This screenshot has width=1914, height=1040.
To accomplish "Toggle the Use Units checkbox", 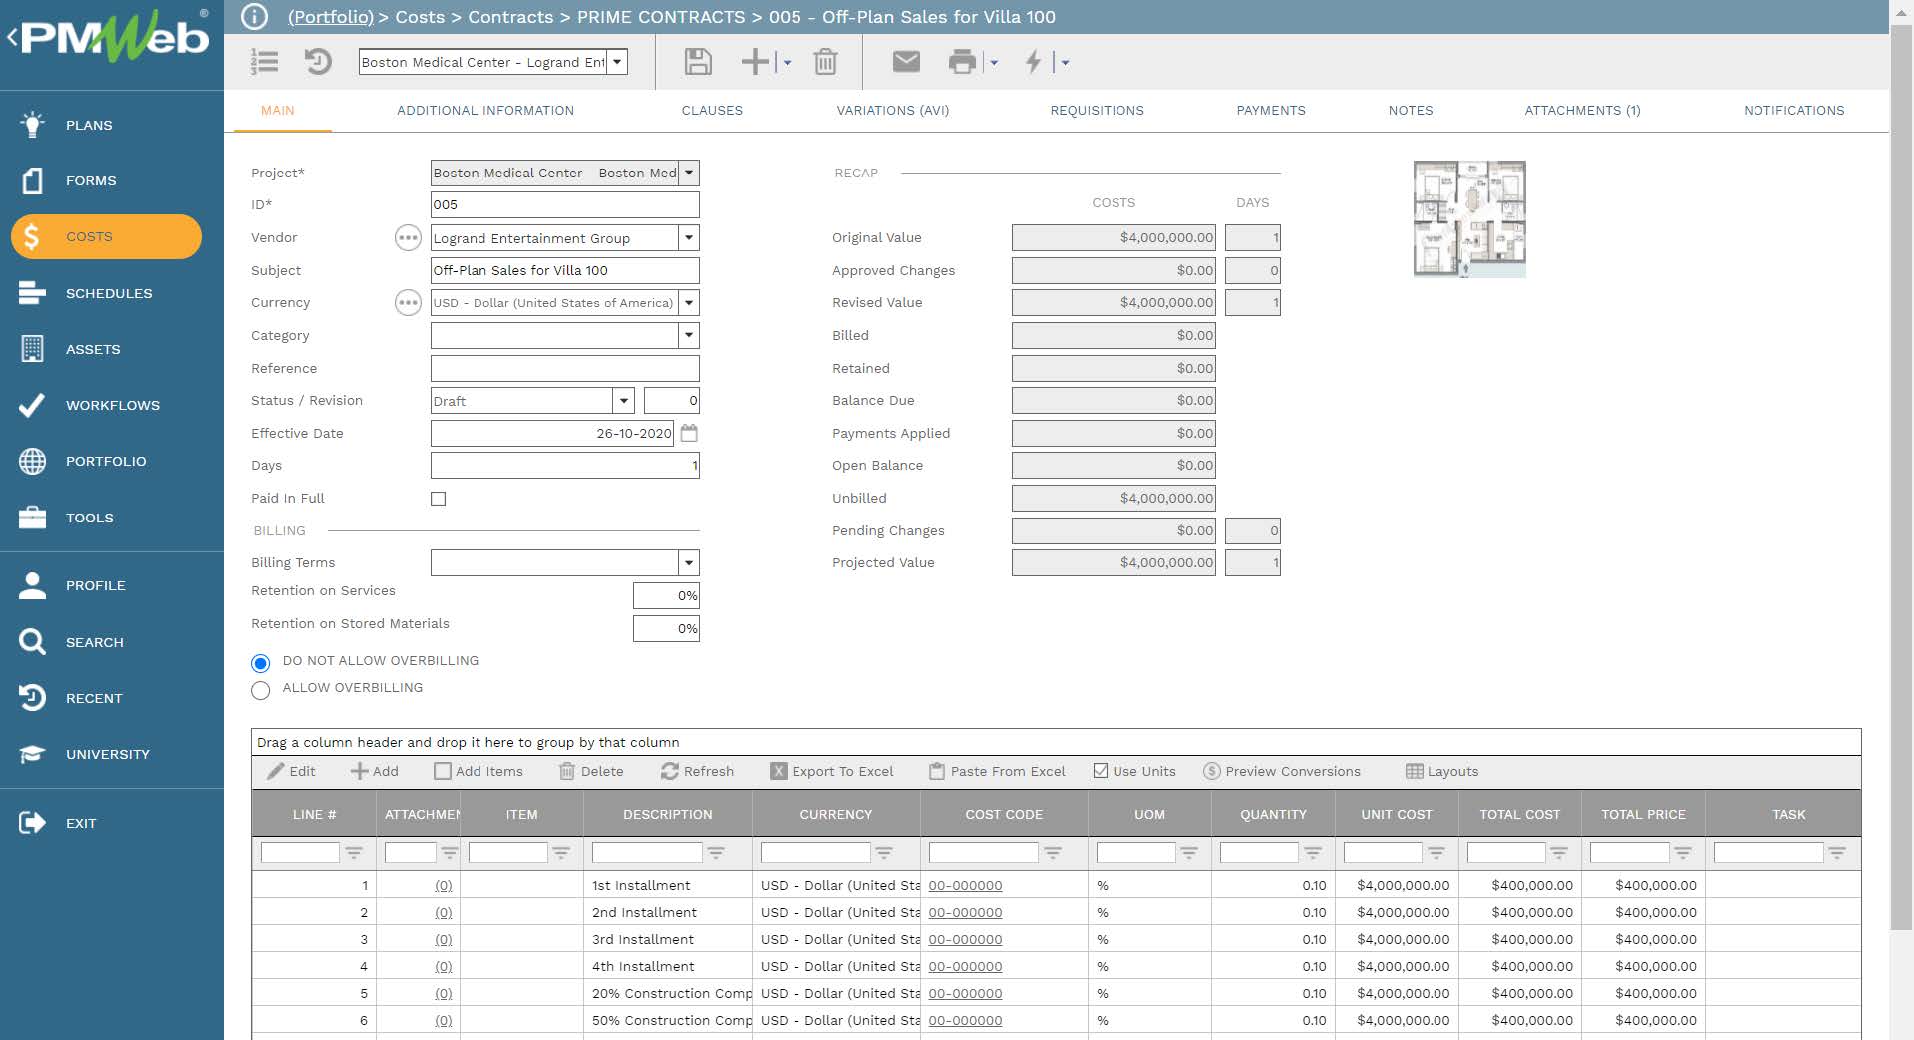I will point(1101,771).
